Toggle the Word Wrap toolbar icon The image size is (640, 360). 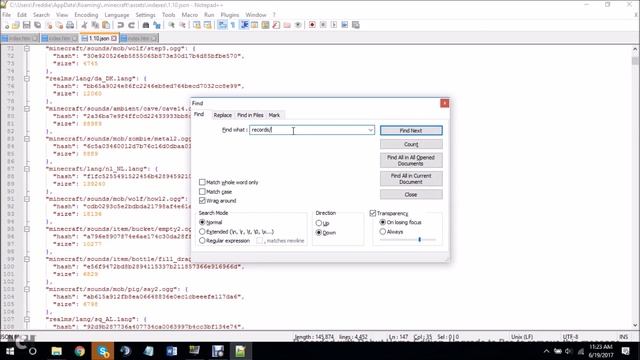222,25
